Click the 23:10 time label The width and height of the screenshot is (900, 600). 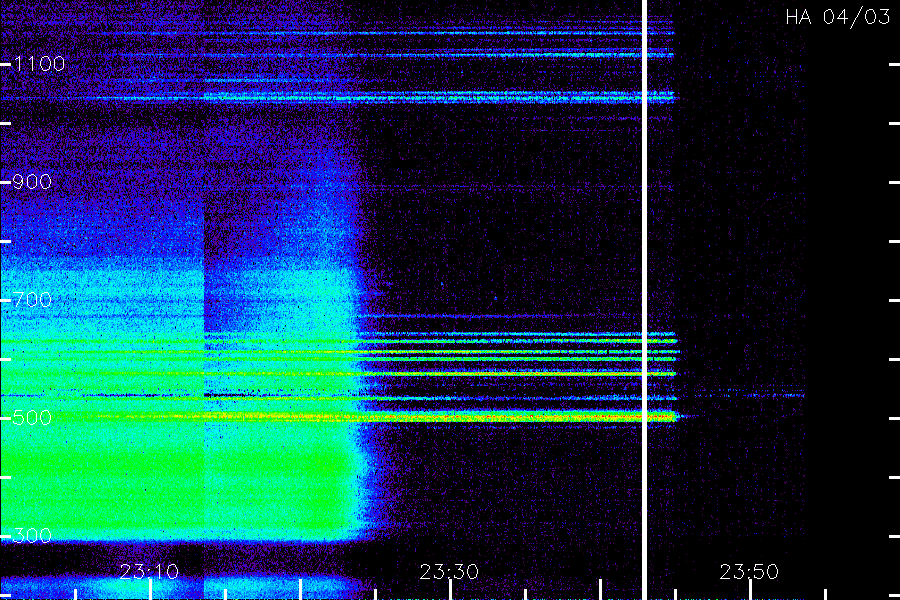[149, 572]
